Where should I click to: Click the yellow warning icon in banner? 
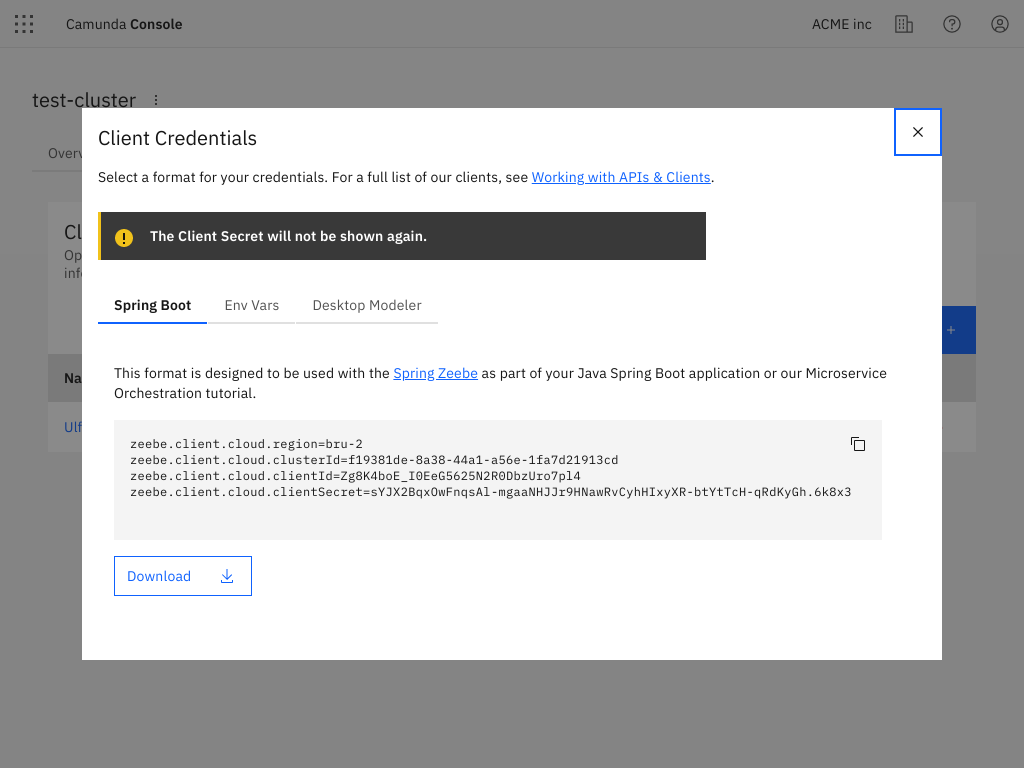[124, 237]
